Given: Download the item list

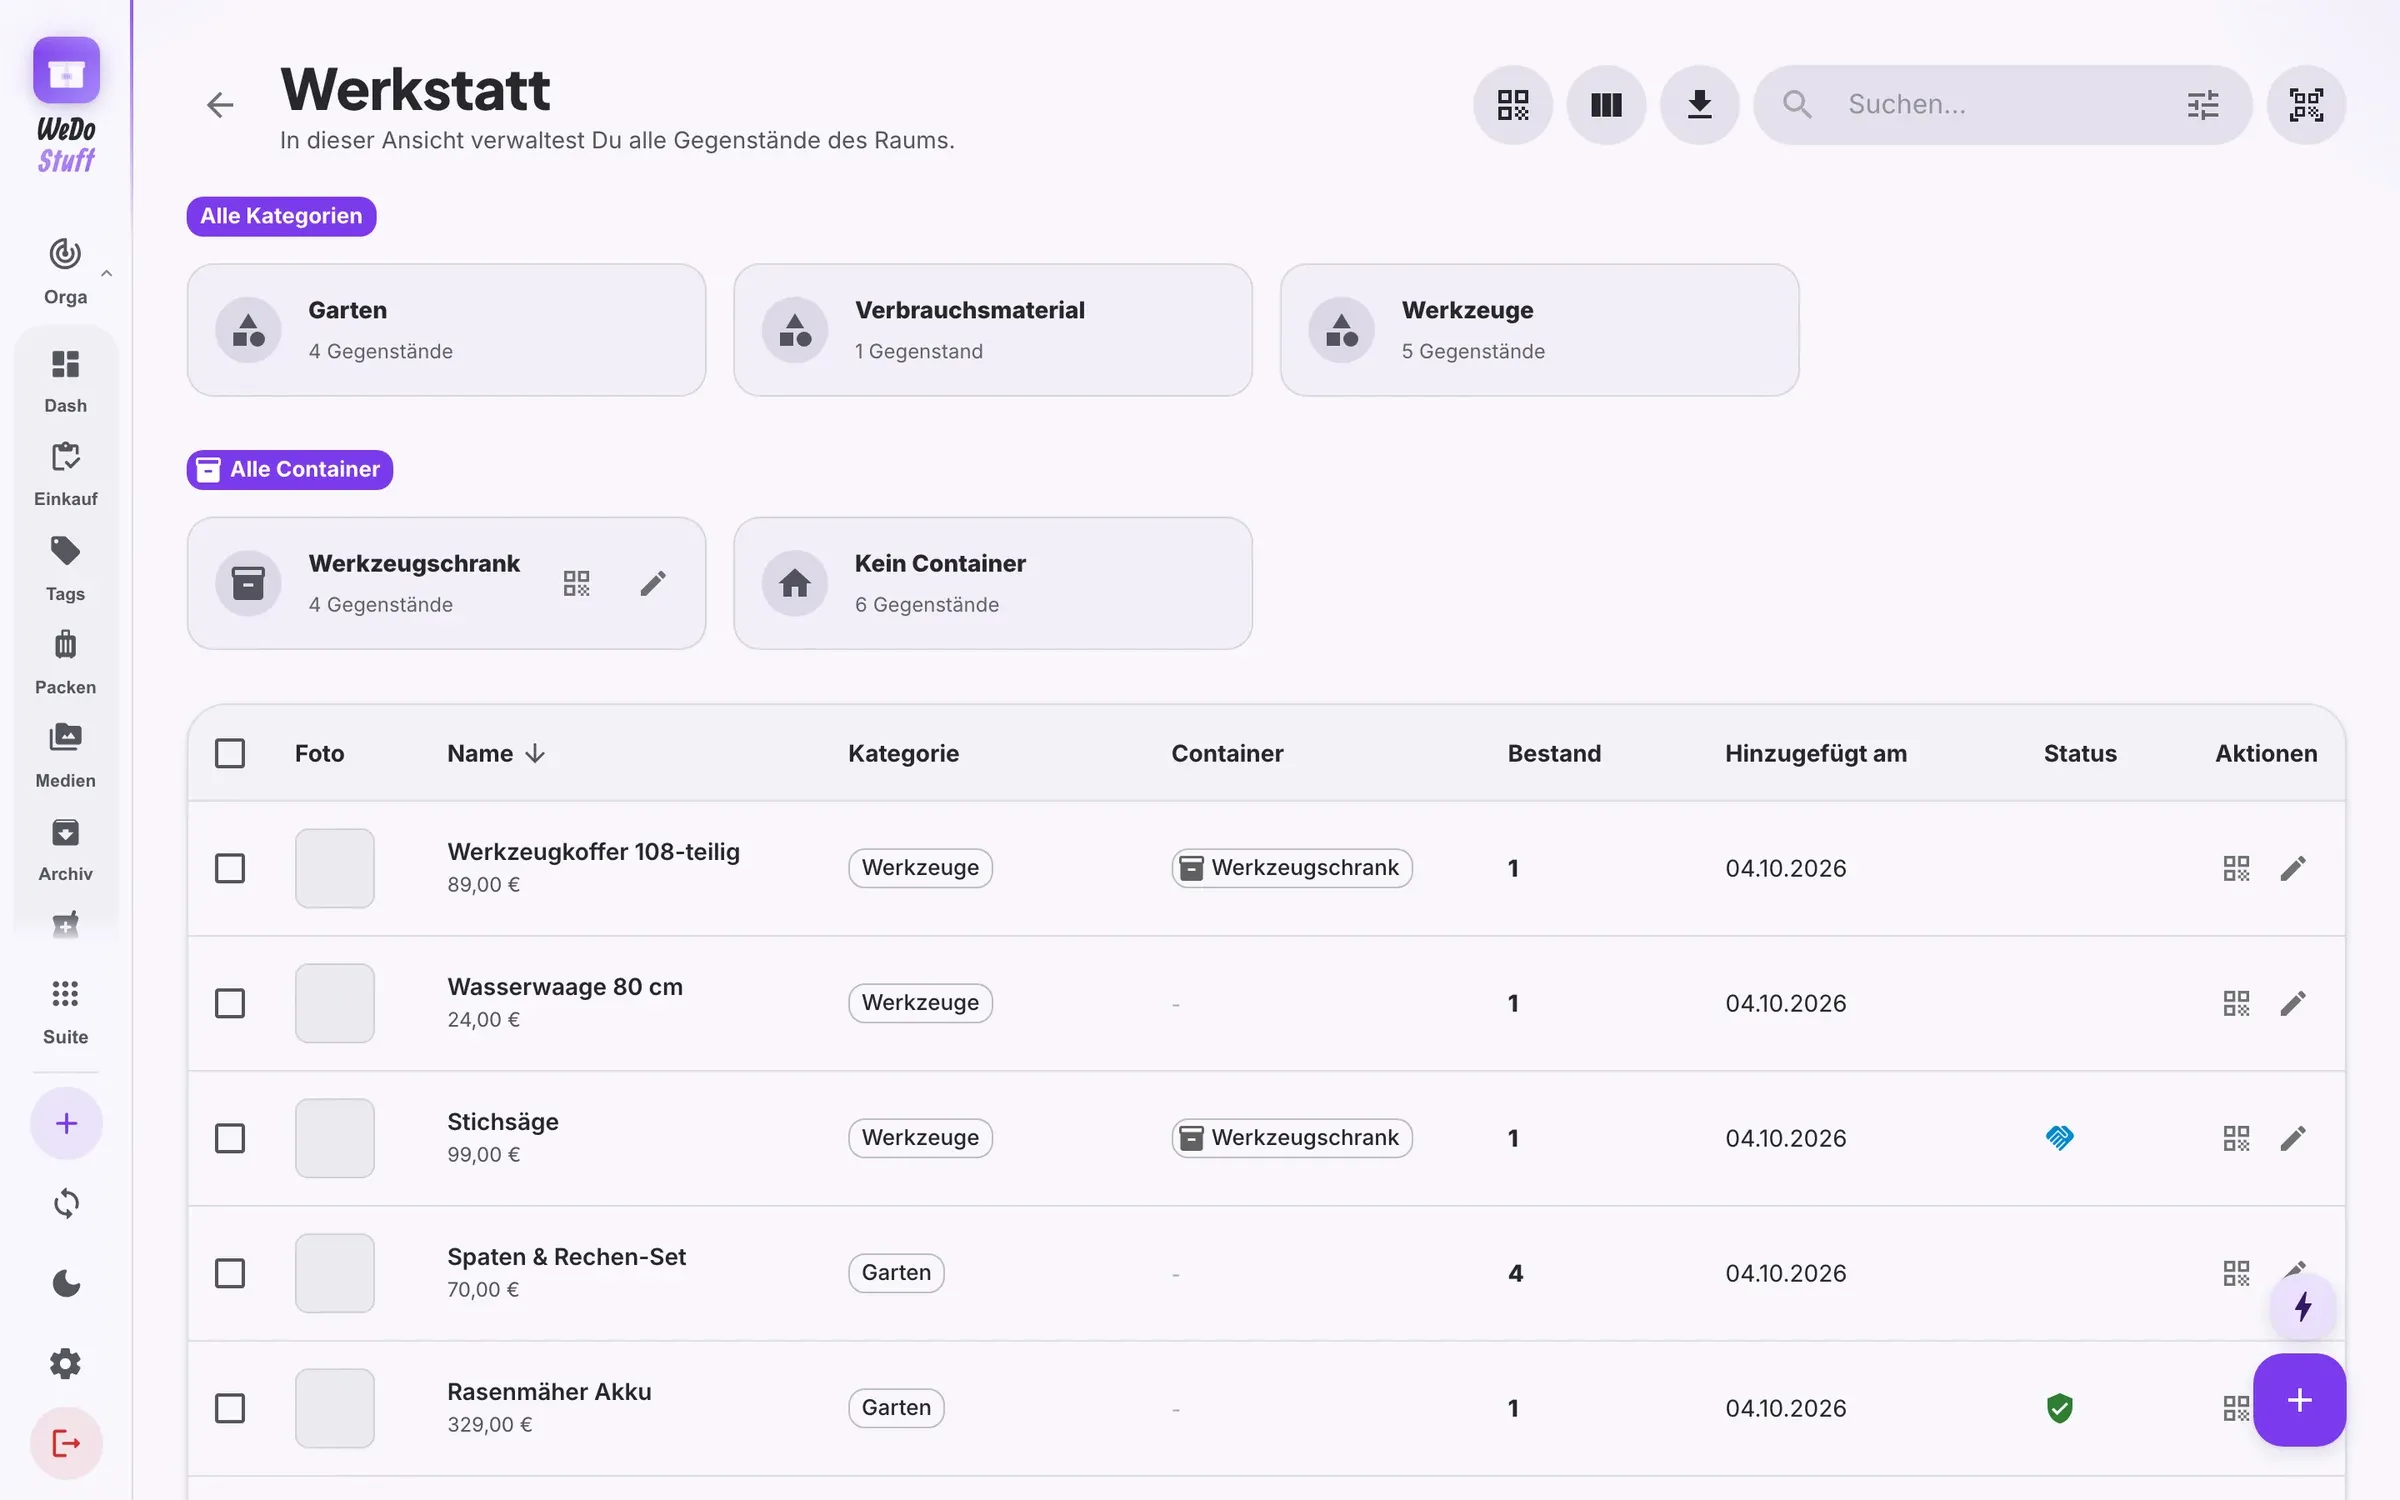Looking at the screenshot, I should click(x=1699, y=105).
